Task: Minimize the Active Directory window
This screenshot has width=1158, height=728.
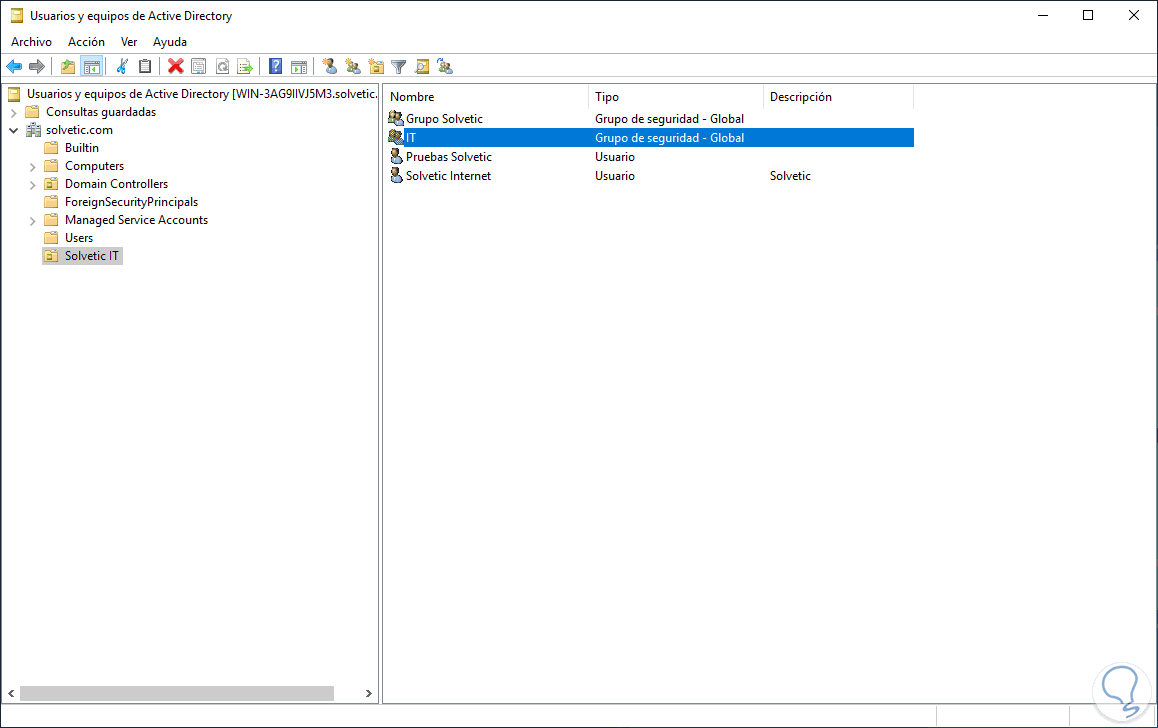Action: [x=1043, y=16]
